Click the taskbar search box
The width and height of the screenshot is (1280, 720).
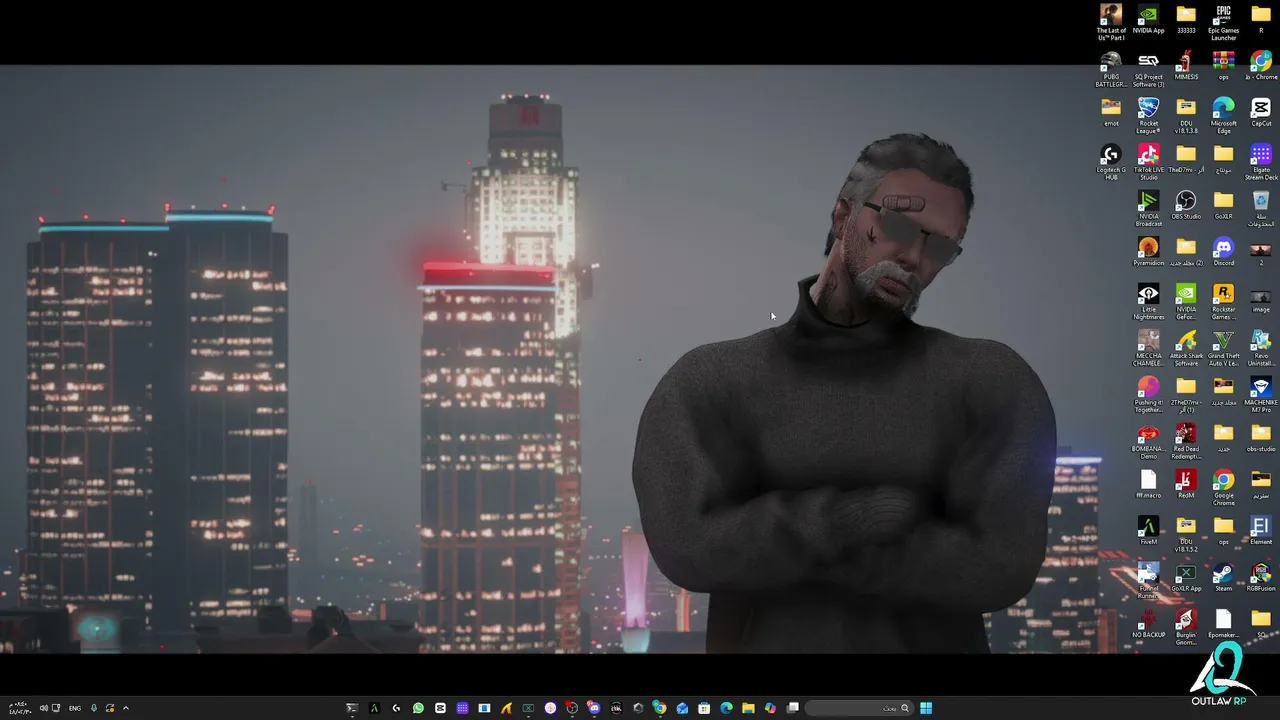pyautogui.click(x=860, y=708)
